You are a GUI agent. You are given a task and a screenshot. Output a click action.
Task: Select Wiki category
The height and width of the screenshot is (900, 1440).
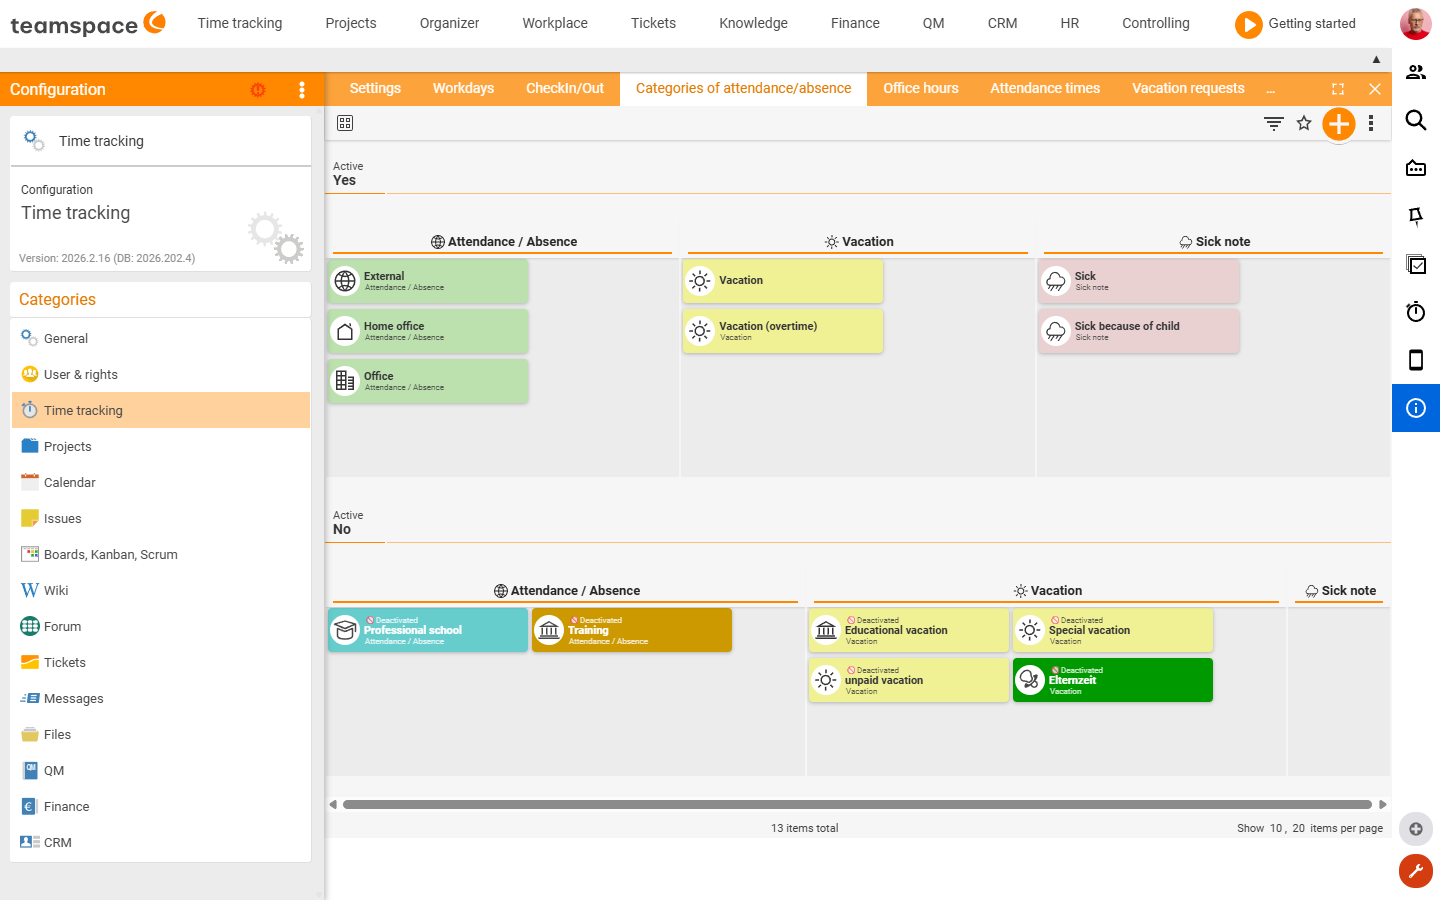pos(161,590)
